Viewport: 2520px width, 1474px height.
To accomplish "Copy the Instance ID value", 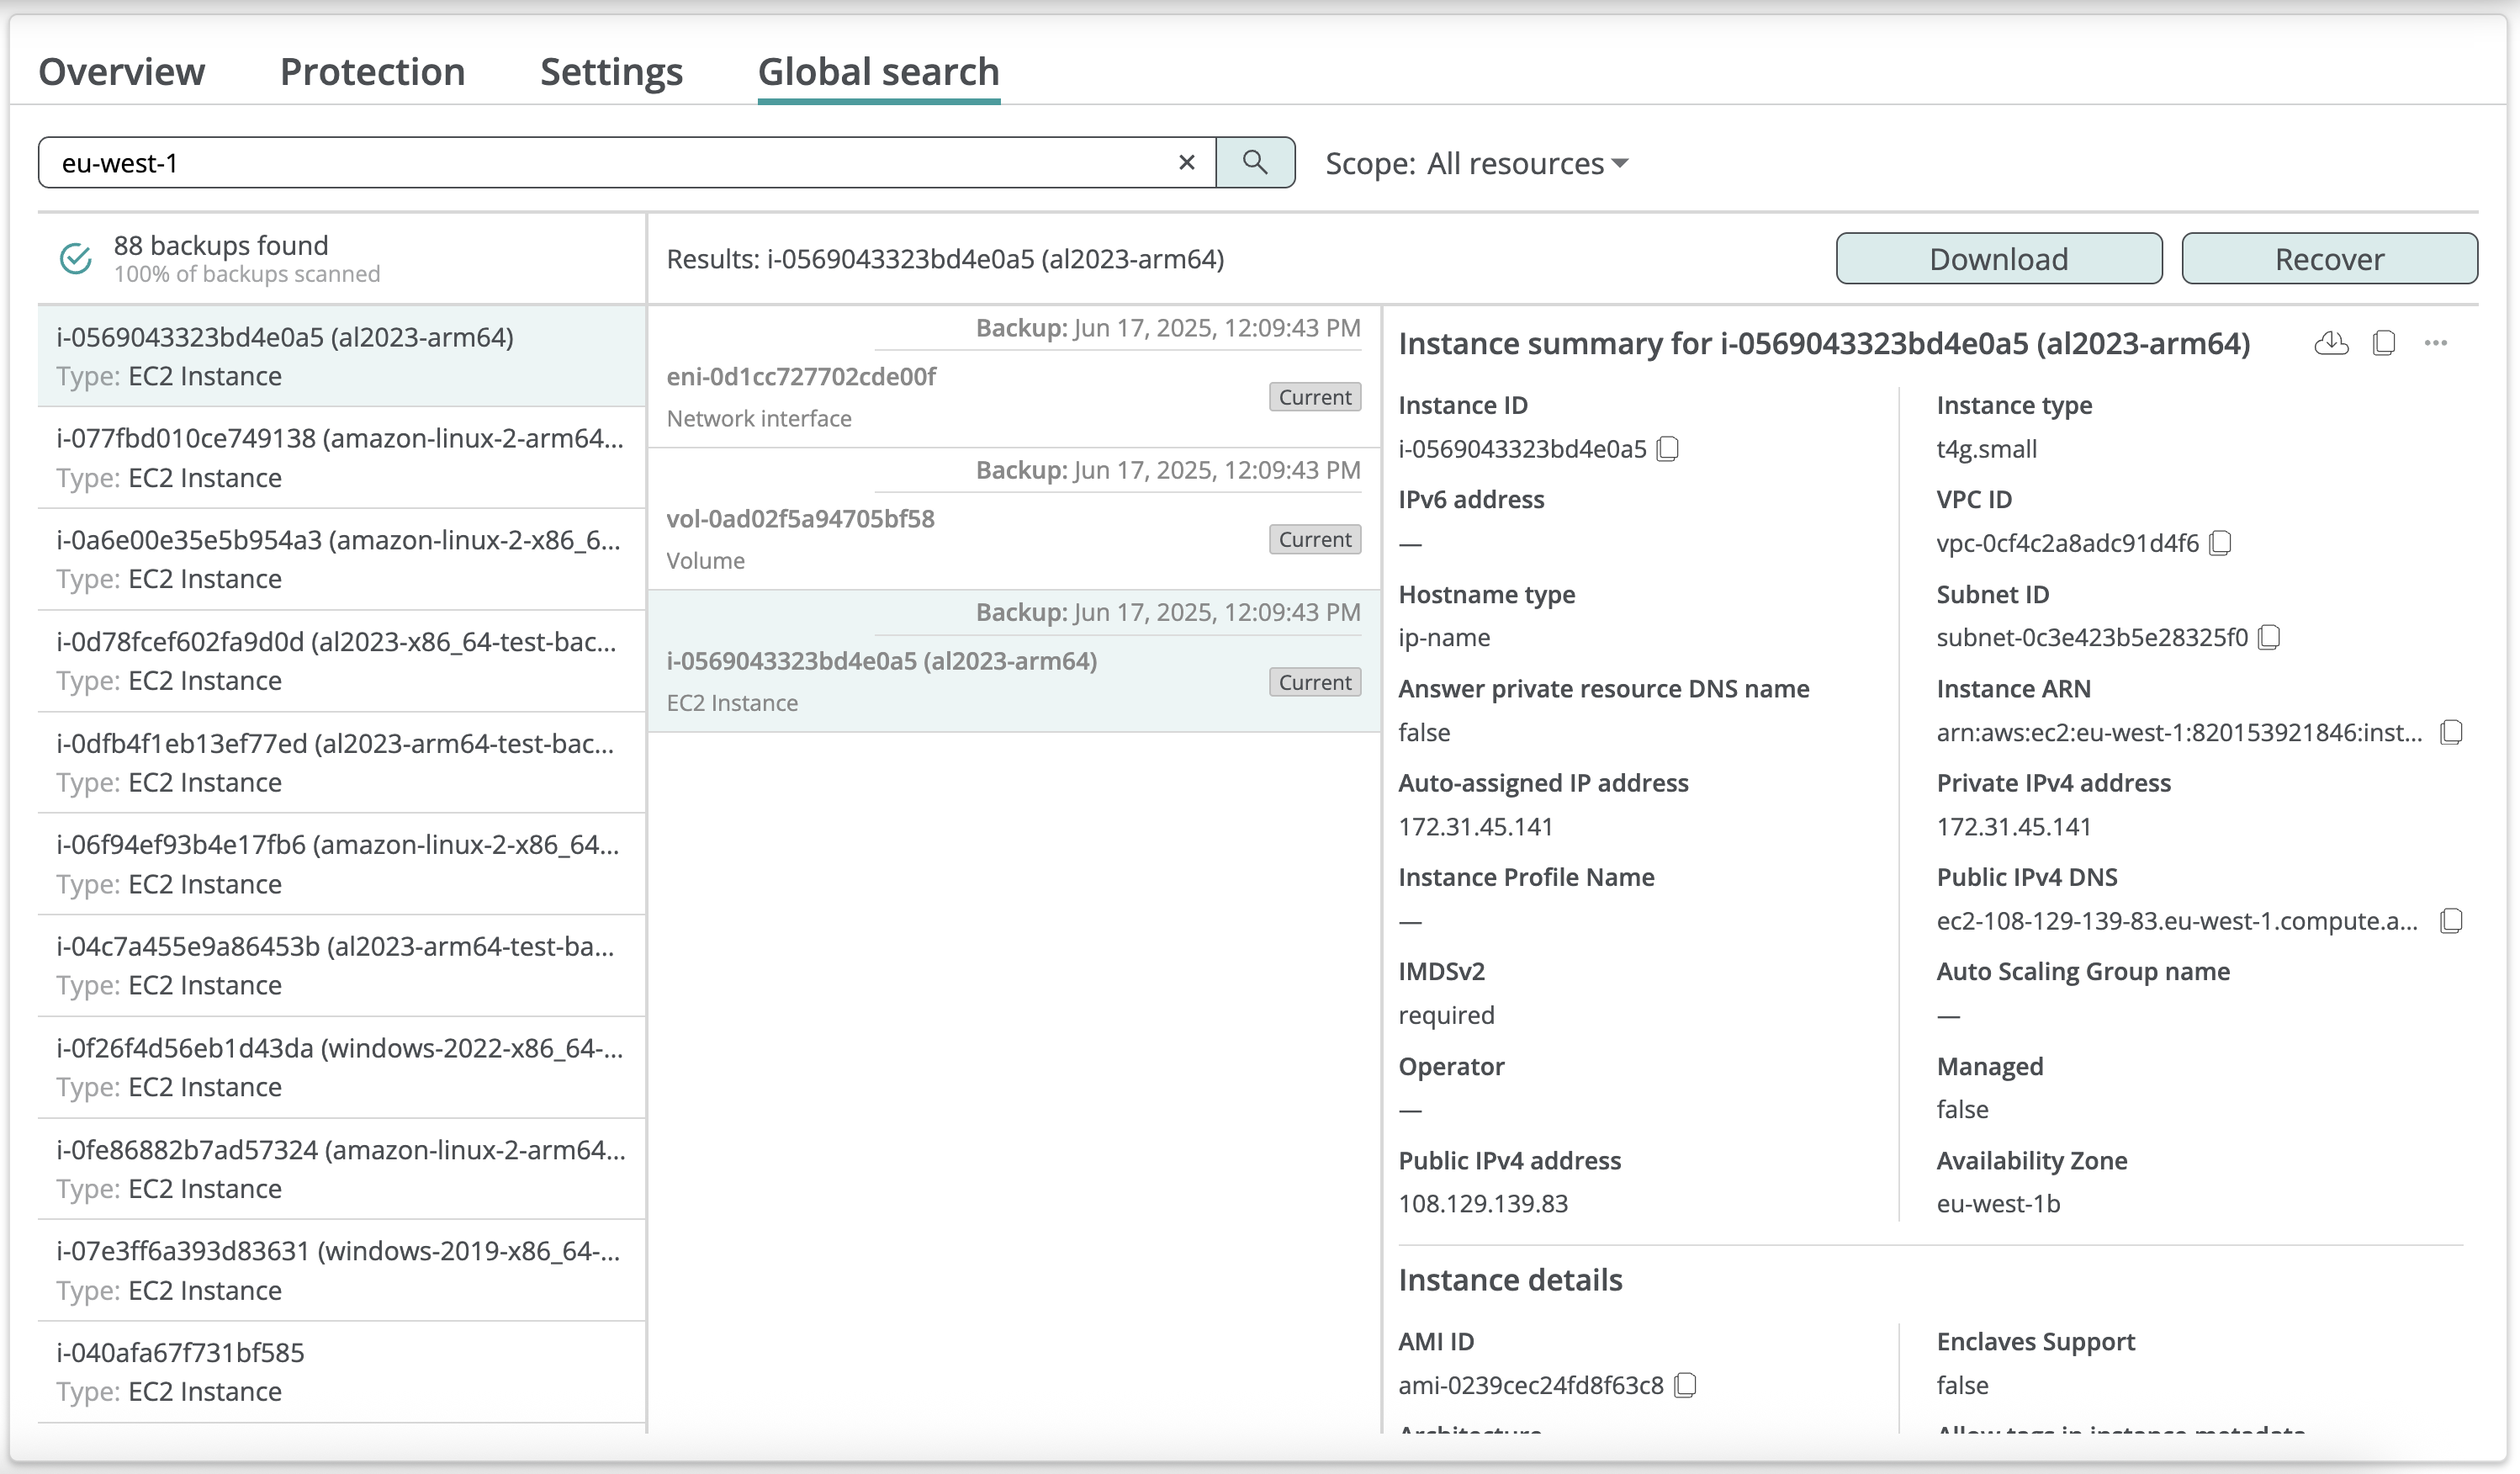I will 1667,449.
